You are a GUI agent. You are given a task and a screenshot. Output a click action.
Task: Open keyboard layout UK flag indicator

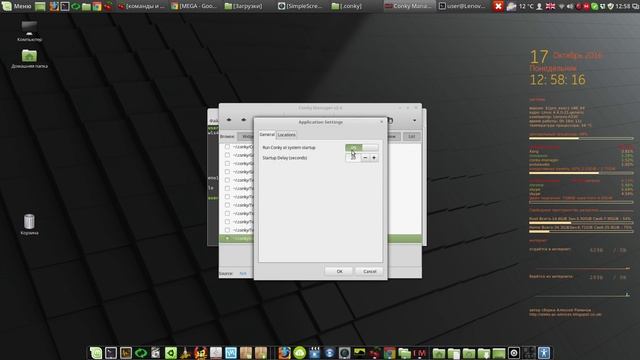pyautogui.click(x=550, y=6)
